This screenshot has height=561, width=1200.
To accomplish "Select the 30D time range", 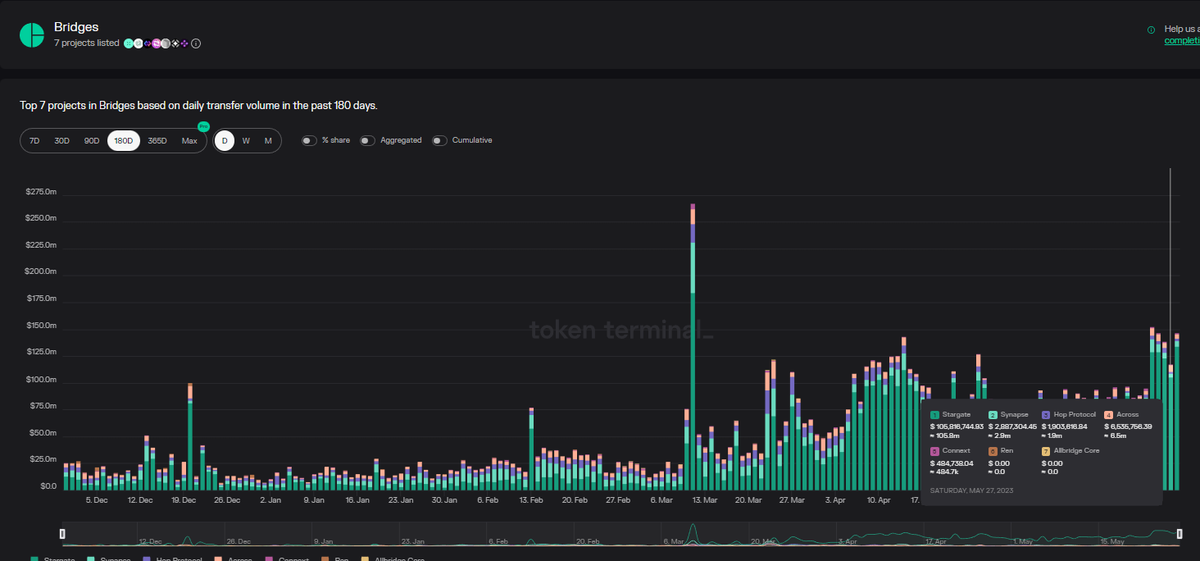I will click(62, 141).
